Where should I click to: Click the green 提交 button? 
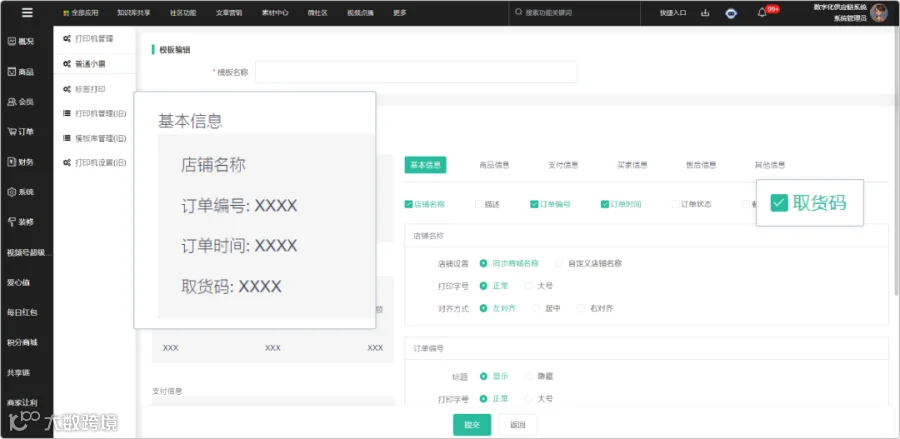(472, 425)
